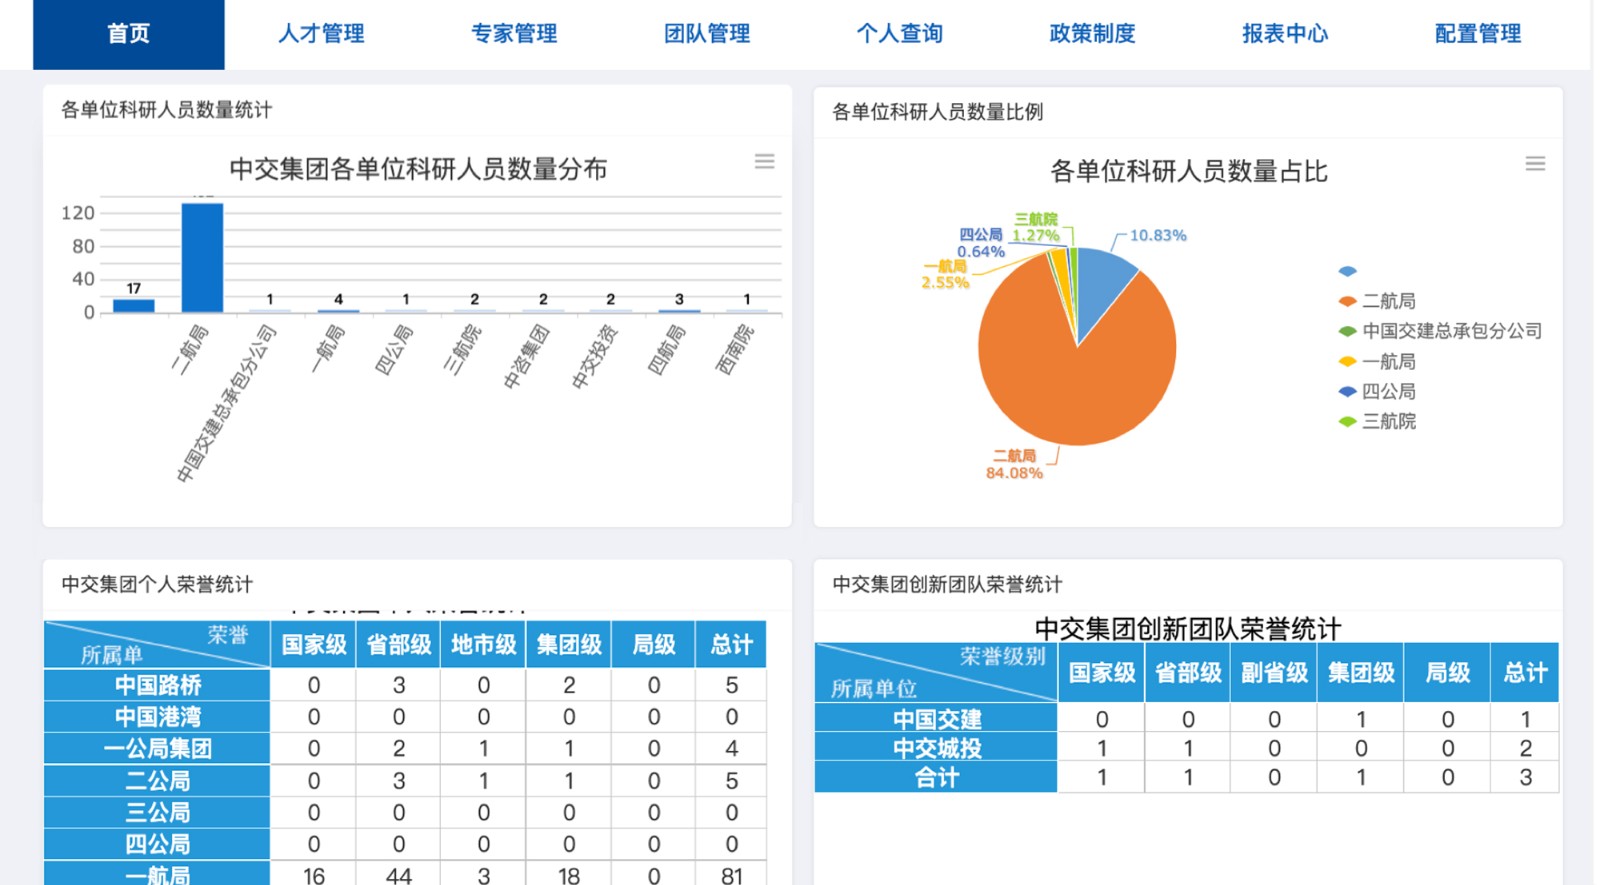
Task: Toggle the 中国交建总承包分公司 legend entry
Action: click(1440, 331)
